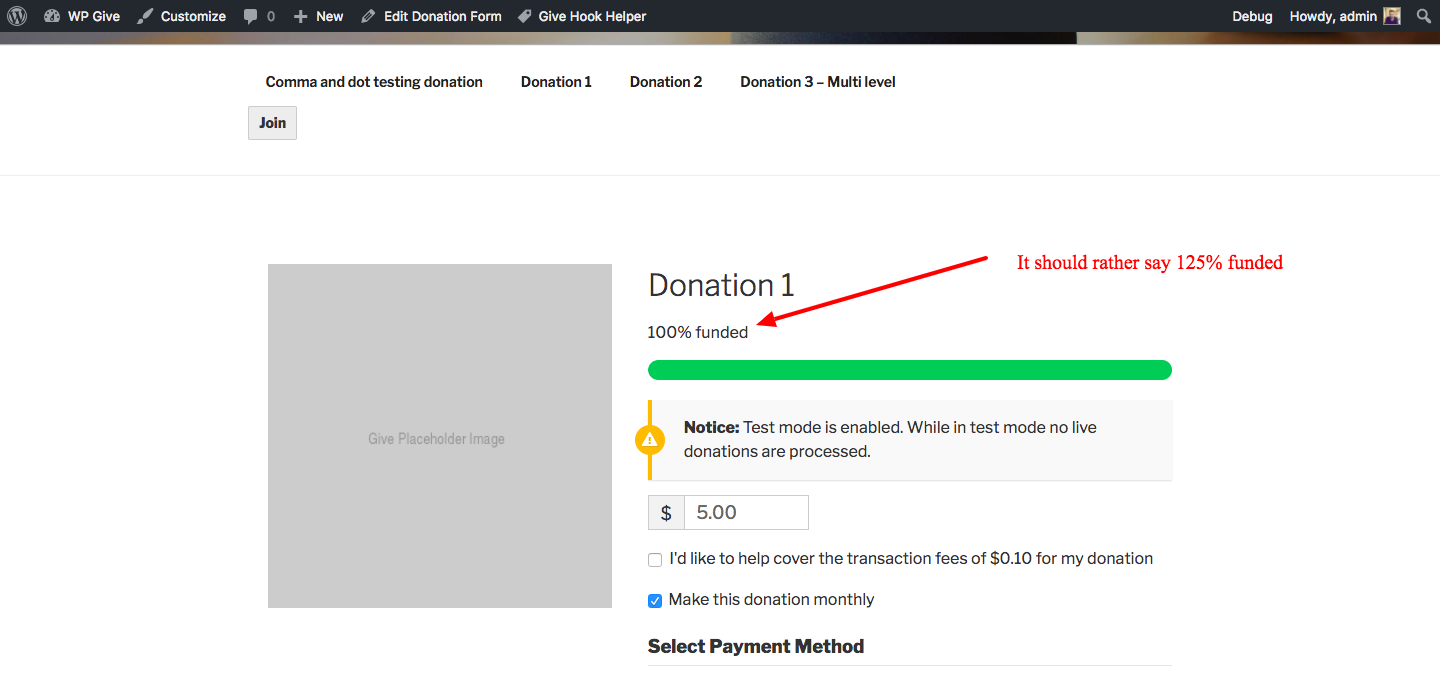Open the Debug admin bar menu
This screenshot has width=1440, height=682.
[1252, 16]
